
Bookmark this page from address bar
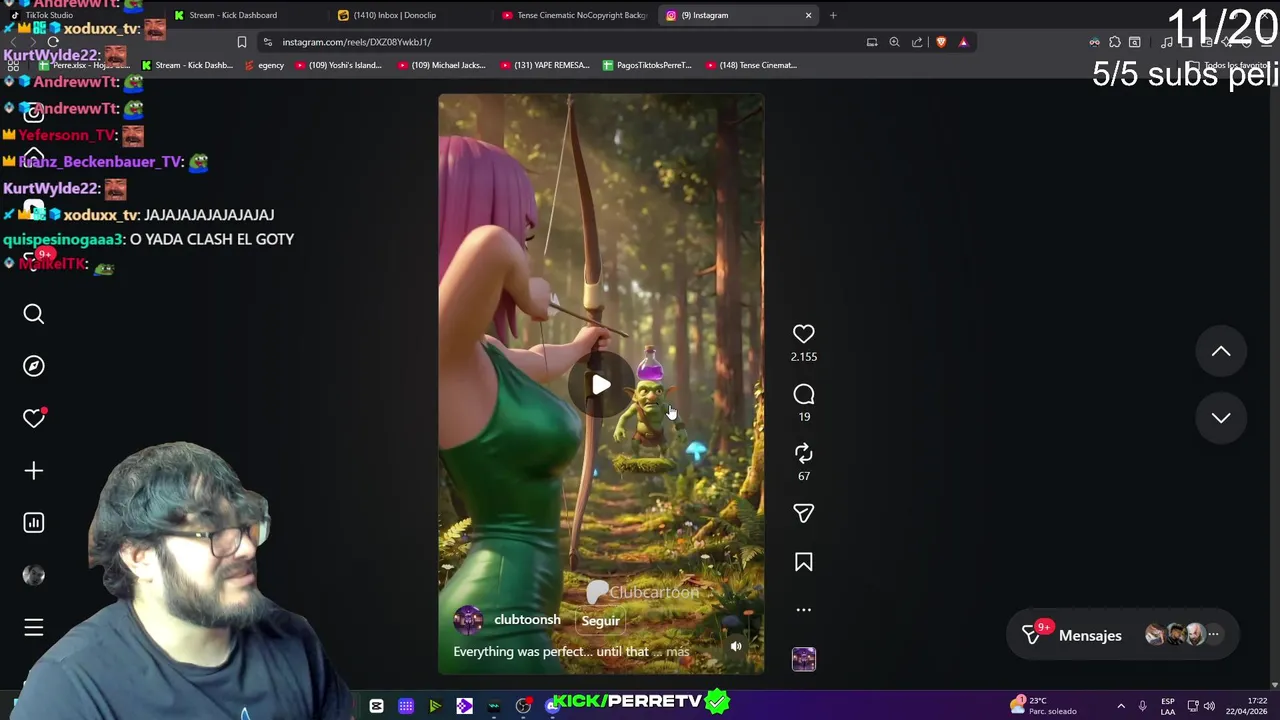coord(241,42)
